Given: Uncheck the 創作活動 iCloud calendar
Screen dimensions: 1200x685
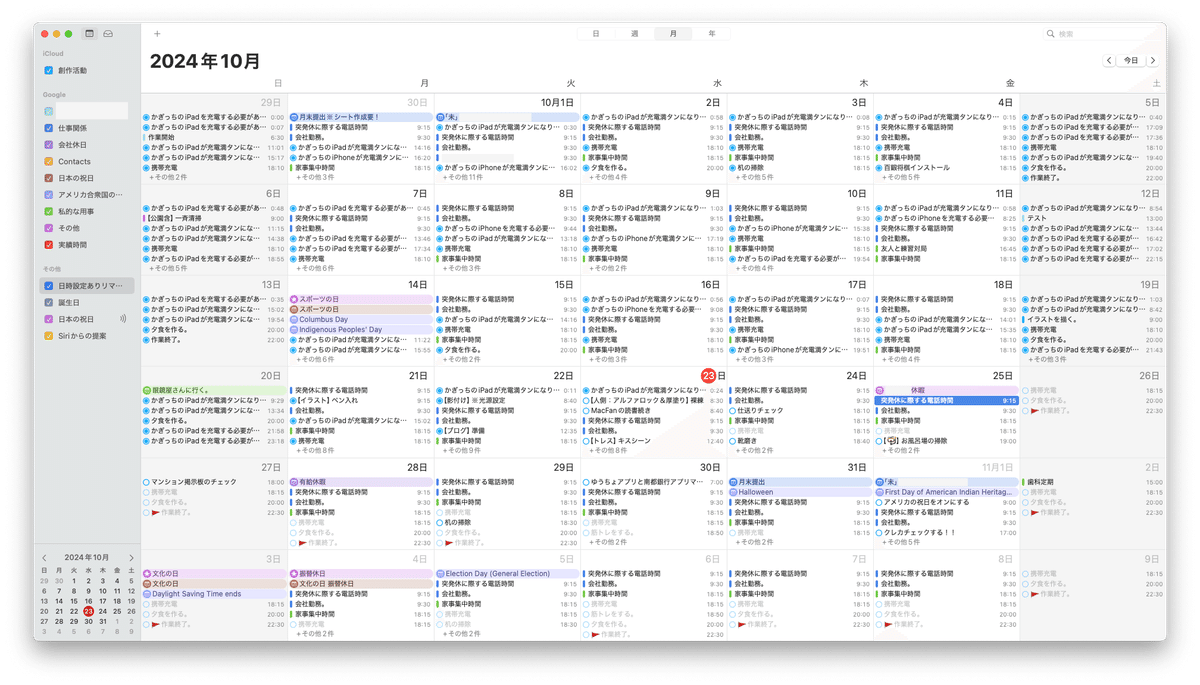Looking at the screenshot, I should tap(49, 71).
